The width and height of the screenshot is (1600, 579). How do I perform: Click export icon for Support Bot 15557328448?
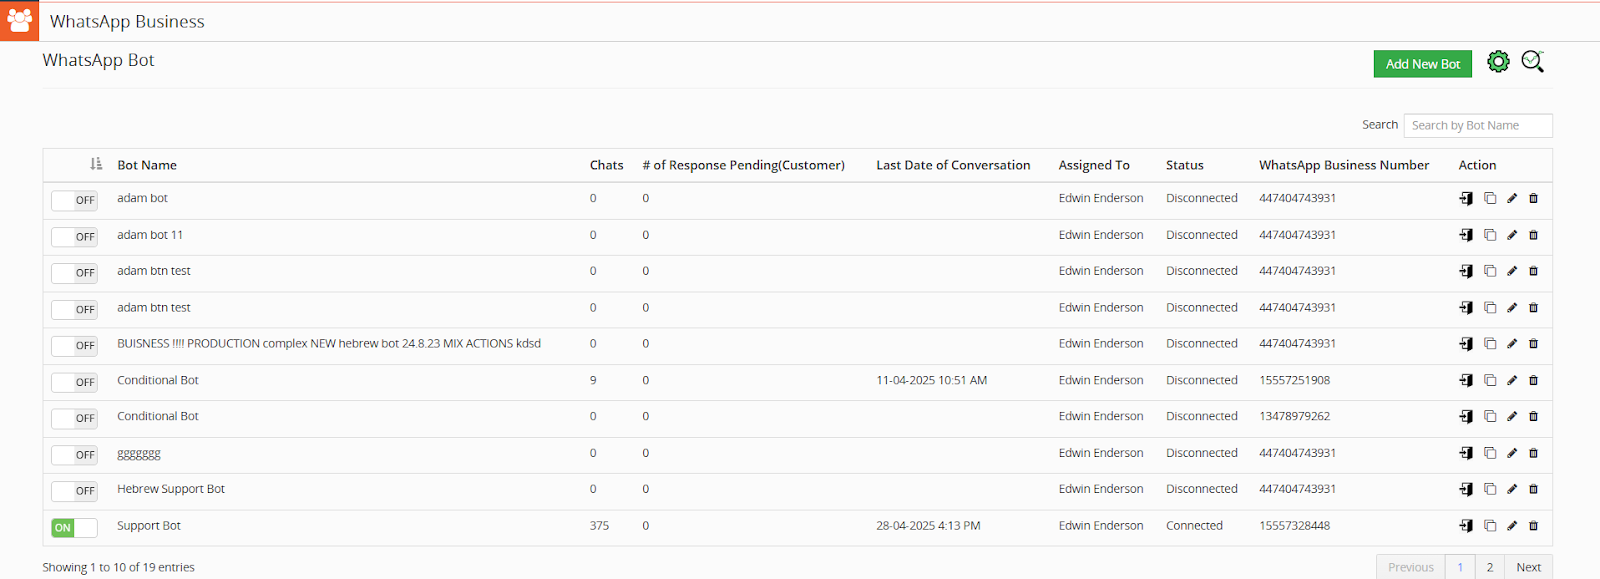tap(1466, 526)
